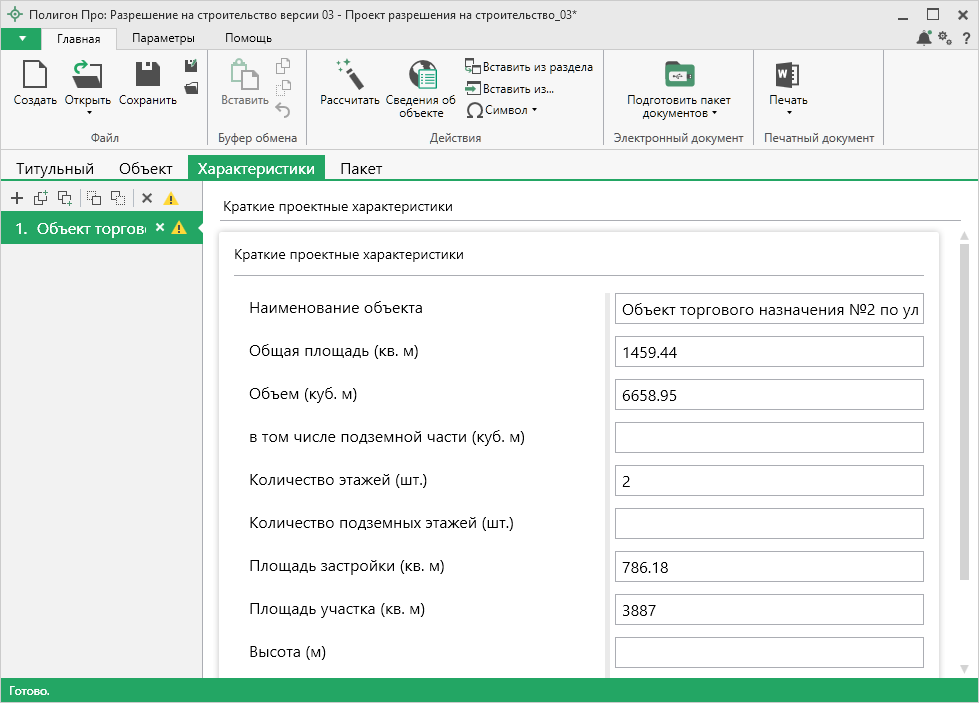Run the Рассчитать magic wand tool
The width and height of the screenshot is (979, 703).
(349, 76)
